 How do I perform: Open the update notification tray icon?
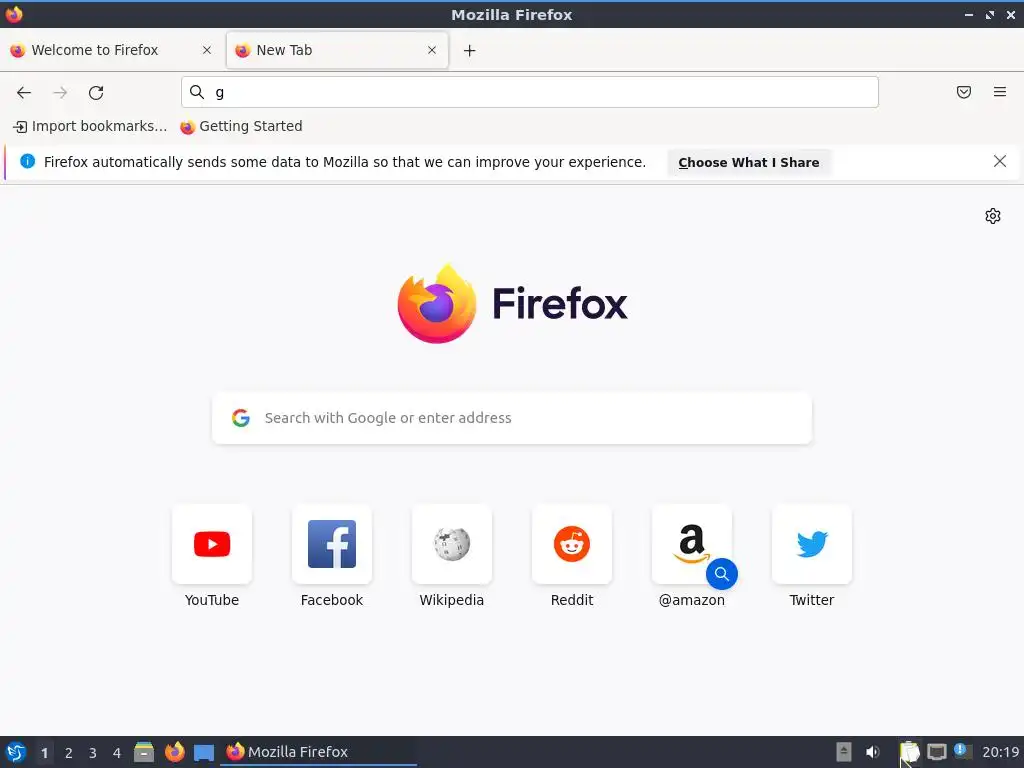(962, 752)
